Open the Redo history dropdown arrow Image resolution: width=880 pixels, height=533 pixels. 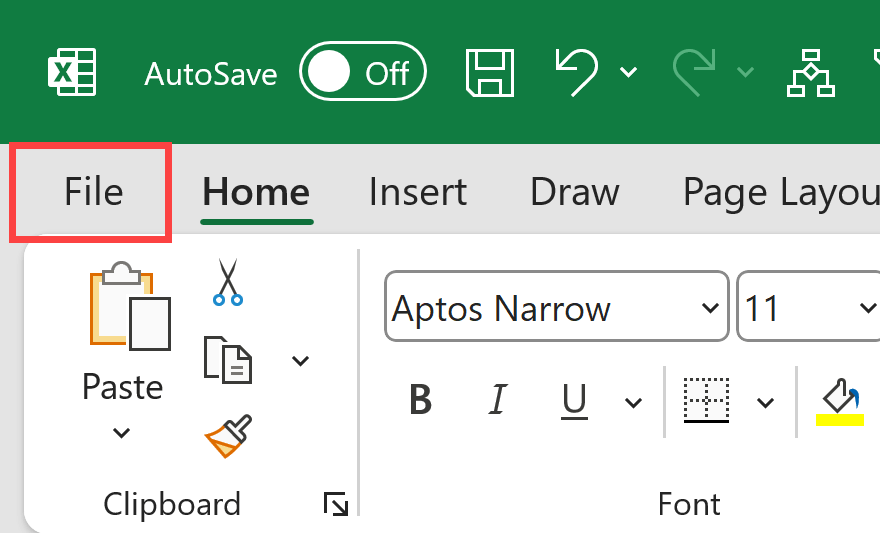tap(746, 72)
